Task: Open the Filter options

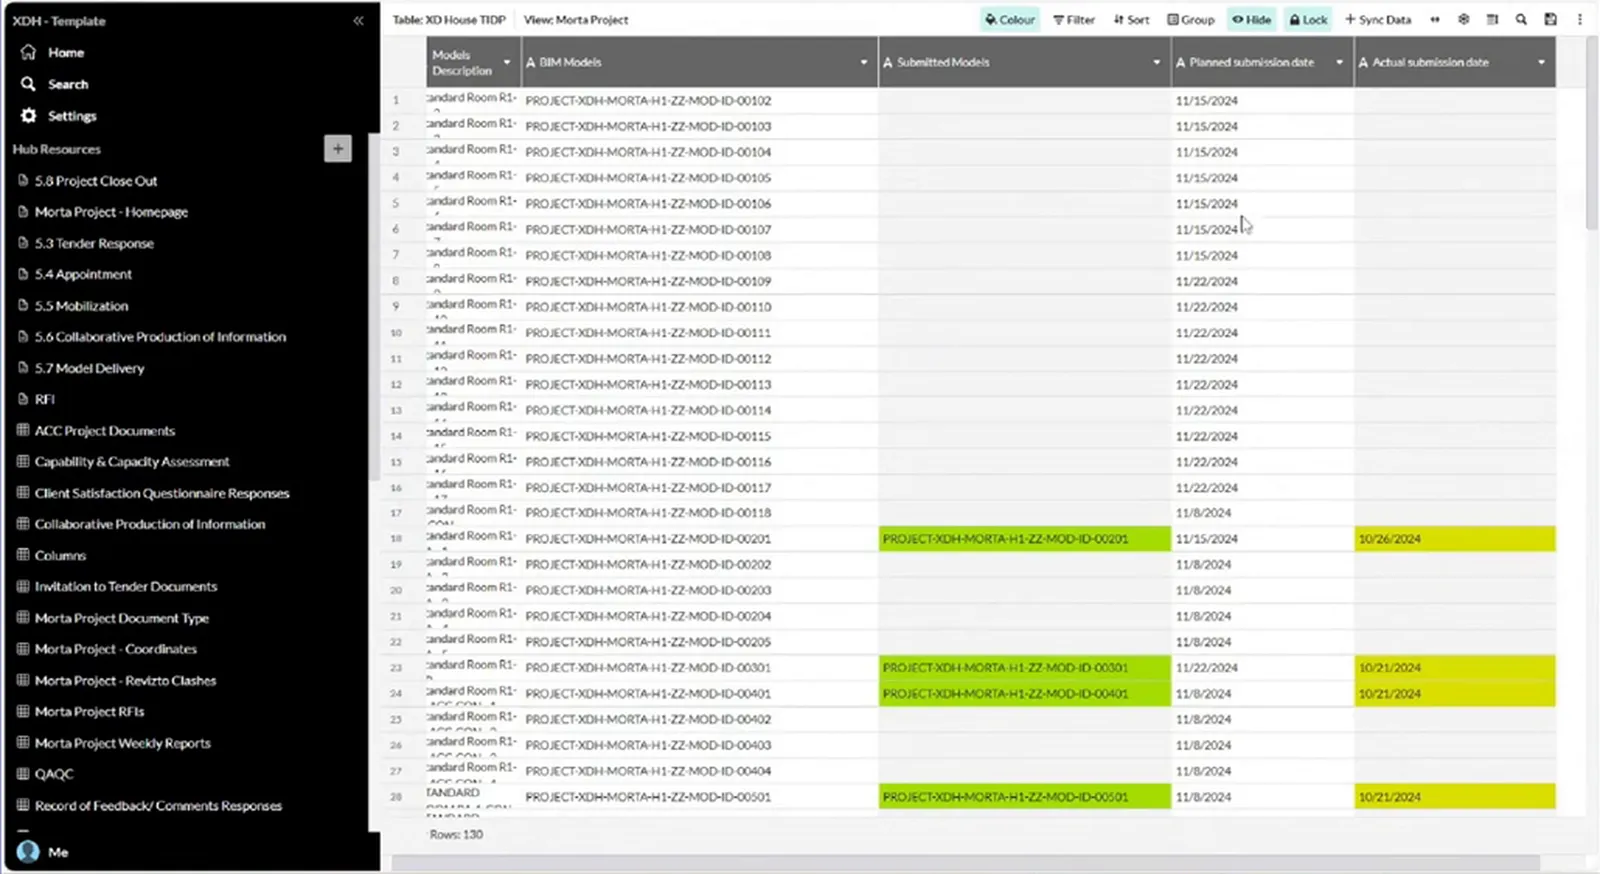Action: (x=1074, y=19)
